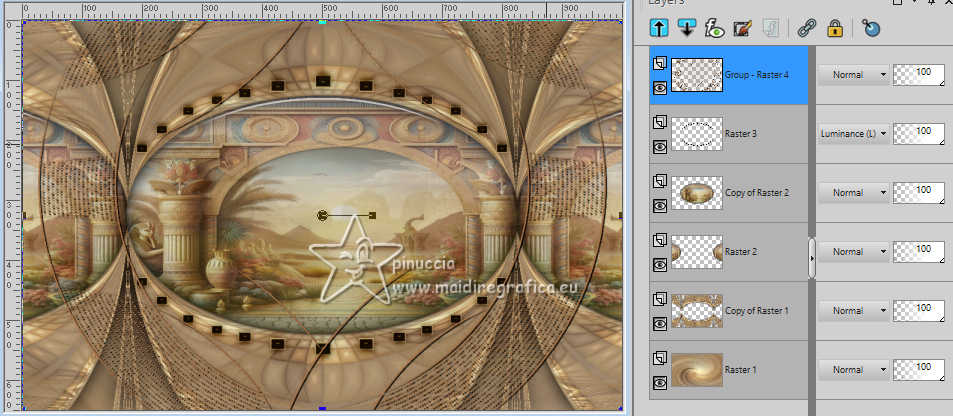The width and height of the screenshot is (953, 416).
Task: Click opacity field of Copy of Raster 1
Action: pos(918,311)
